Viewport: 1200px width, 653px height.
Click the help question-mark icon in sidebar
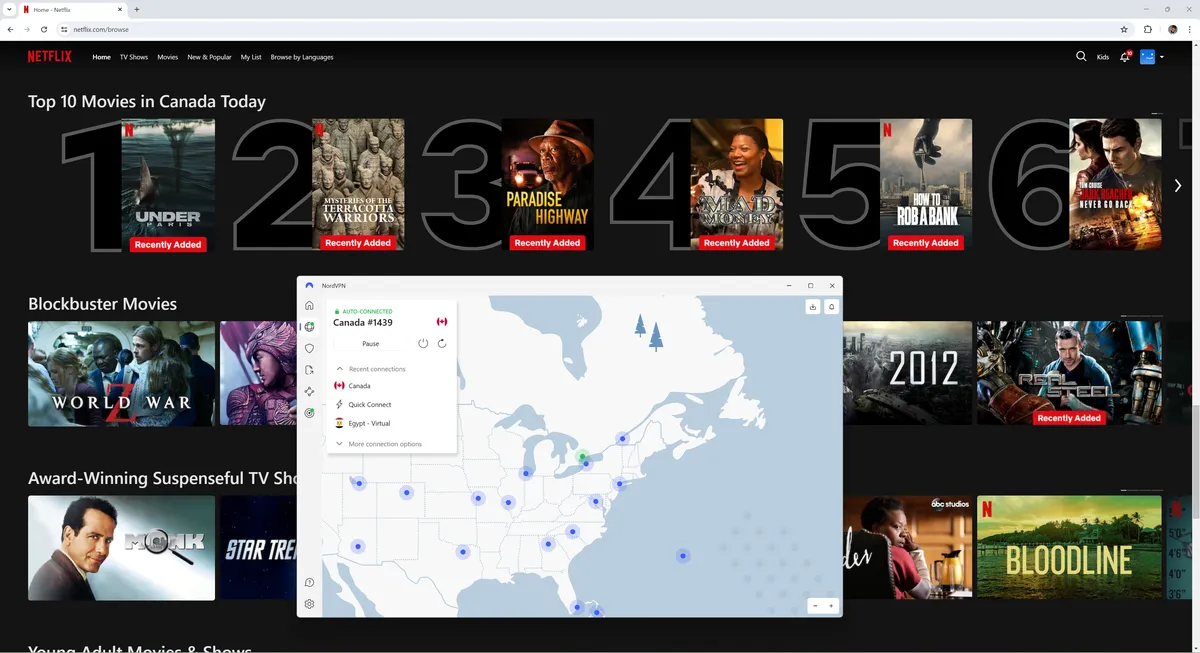coord(309,581)
